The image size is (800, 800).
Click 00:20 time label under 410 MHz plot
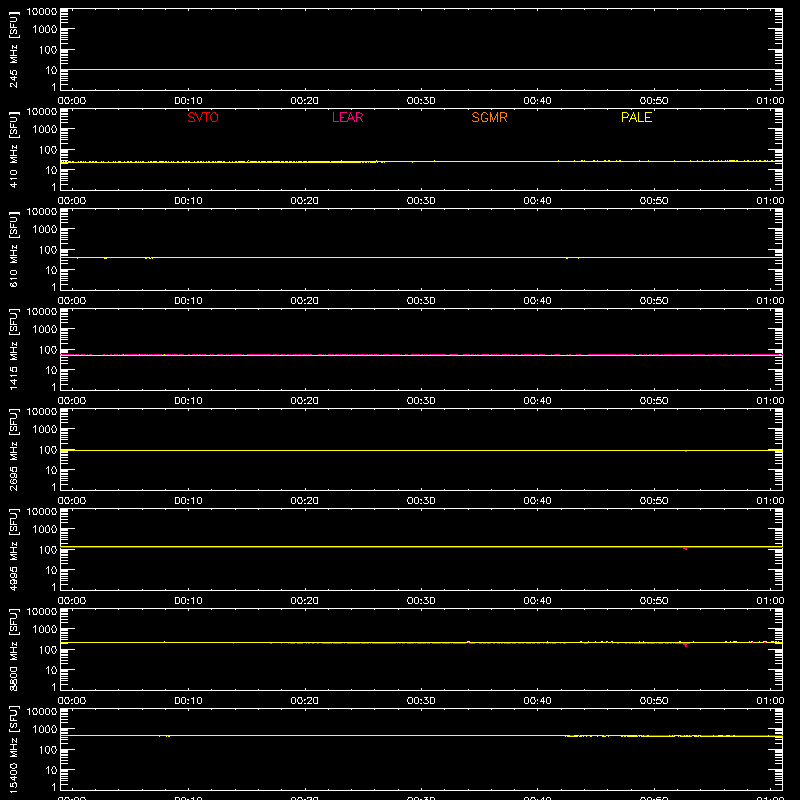305,201
